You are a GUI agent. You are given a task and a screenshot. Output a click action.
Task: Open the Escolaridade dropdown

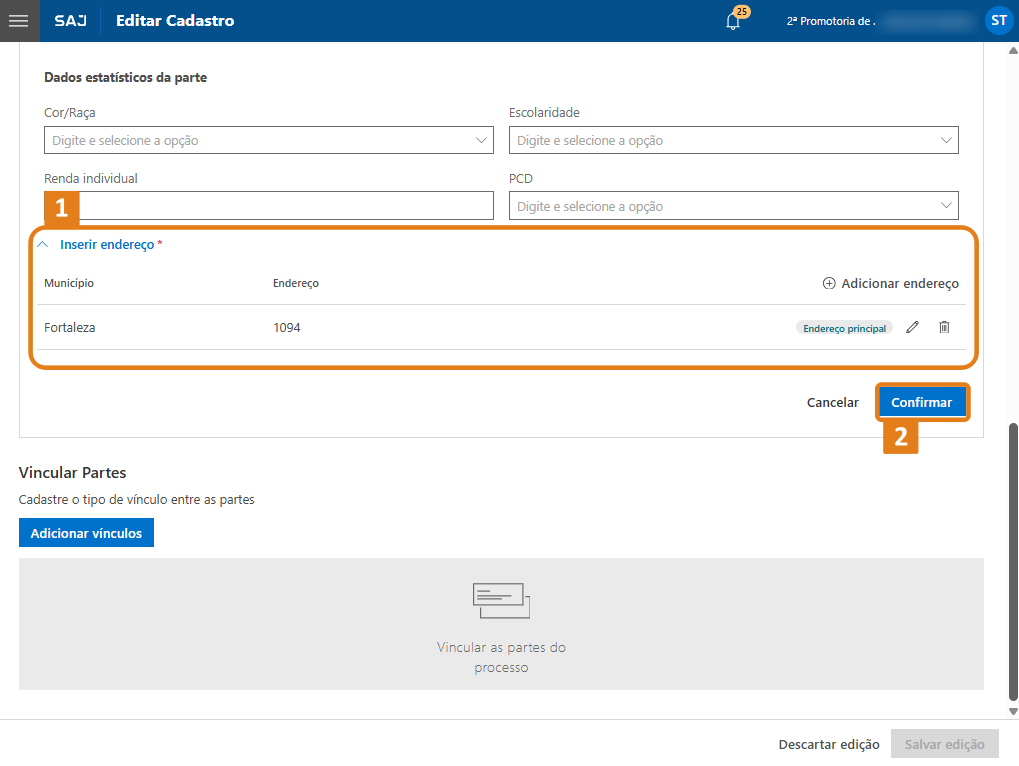point(733,141)
